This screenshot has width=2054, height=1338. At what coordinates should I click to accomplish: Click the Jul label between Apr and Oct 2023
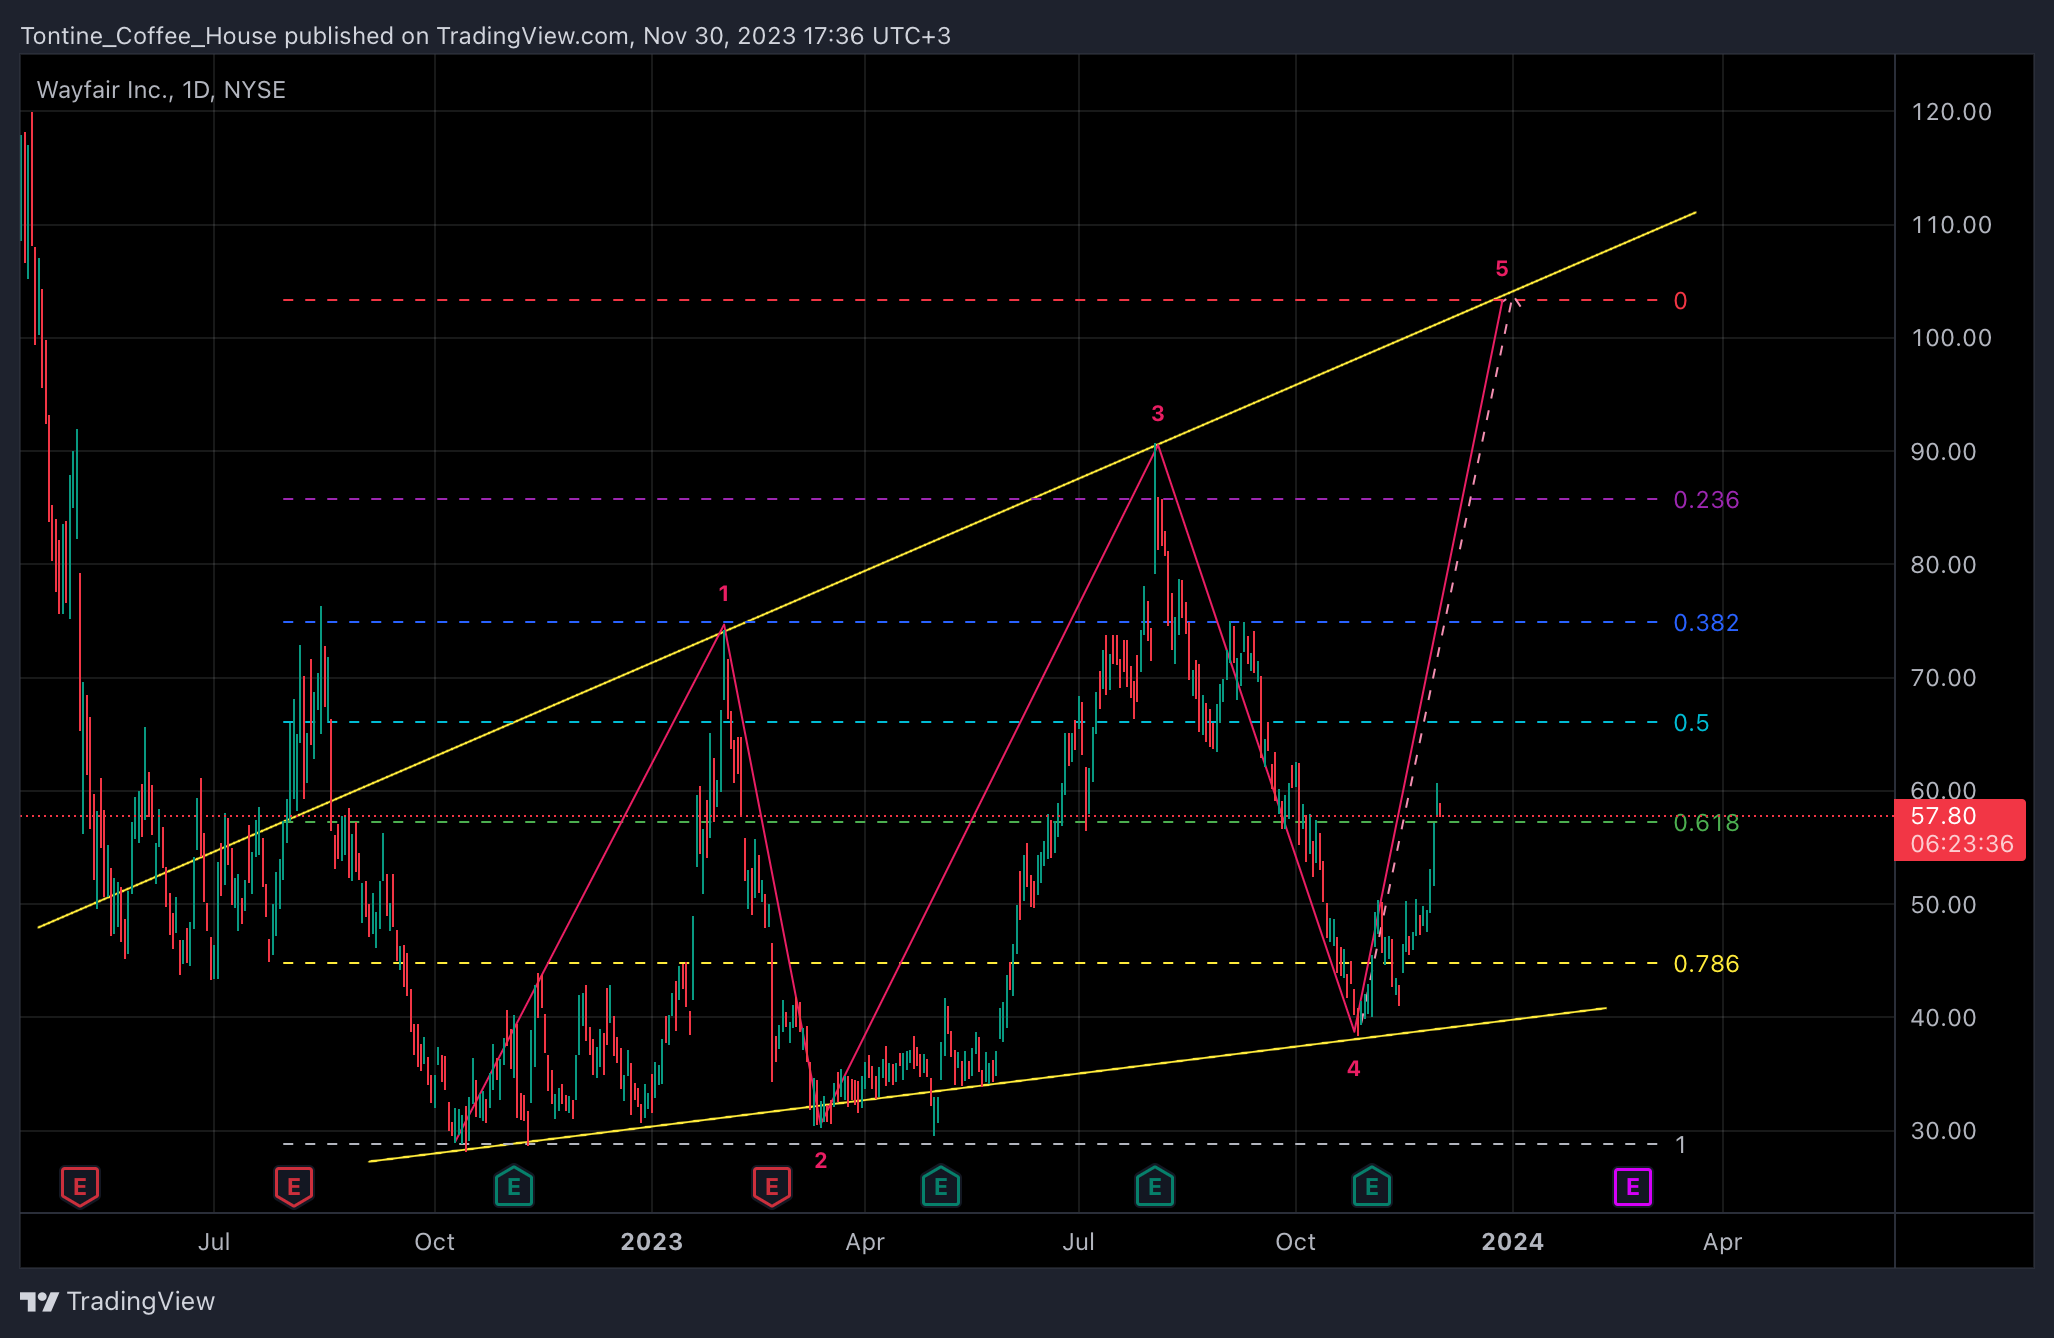click(1079, 1242)
